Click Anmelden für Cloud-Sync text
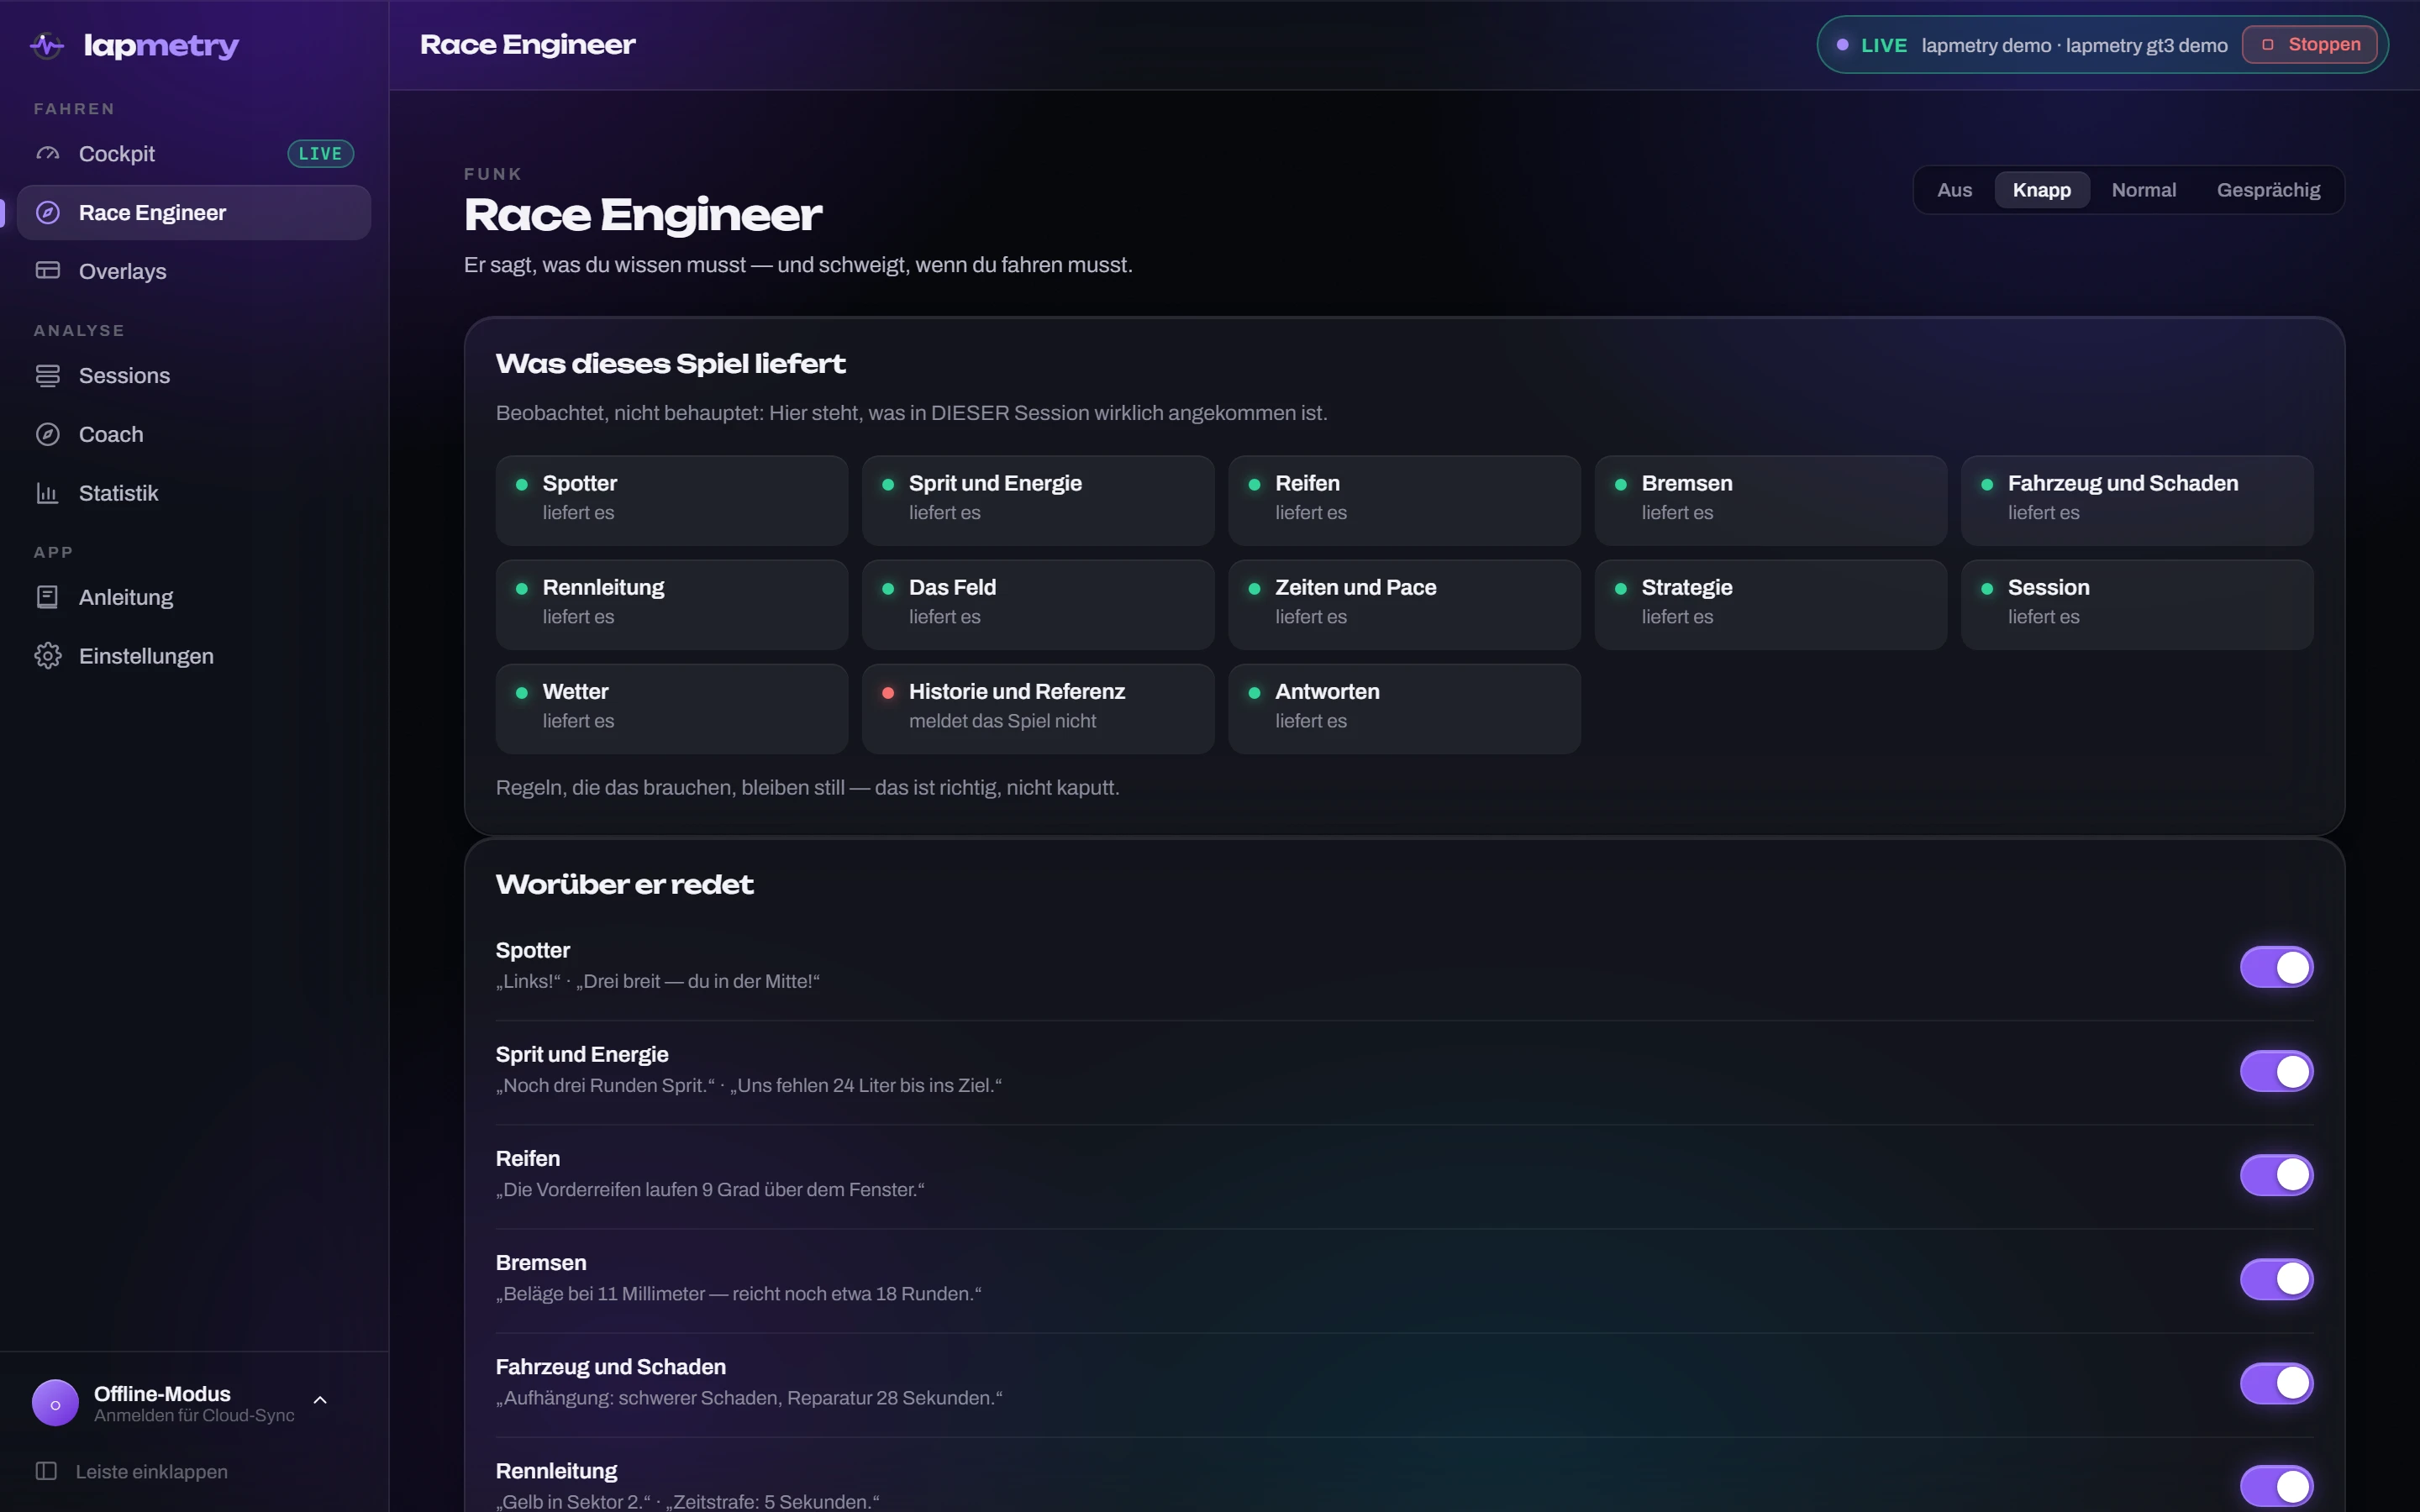Image resolution: width=2420 pixels, height=1512 pixels. pos(194,1416)
